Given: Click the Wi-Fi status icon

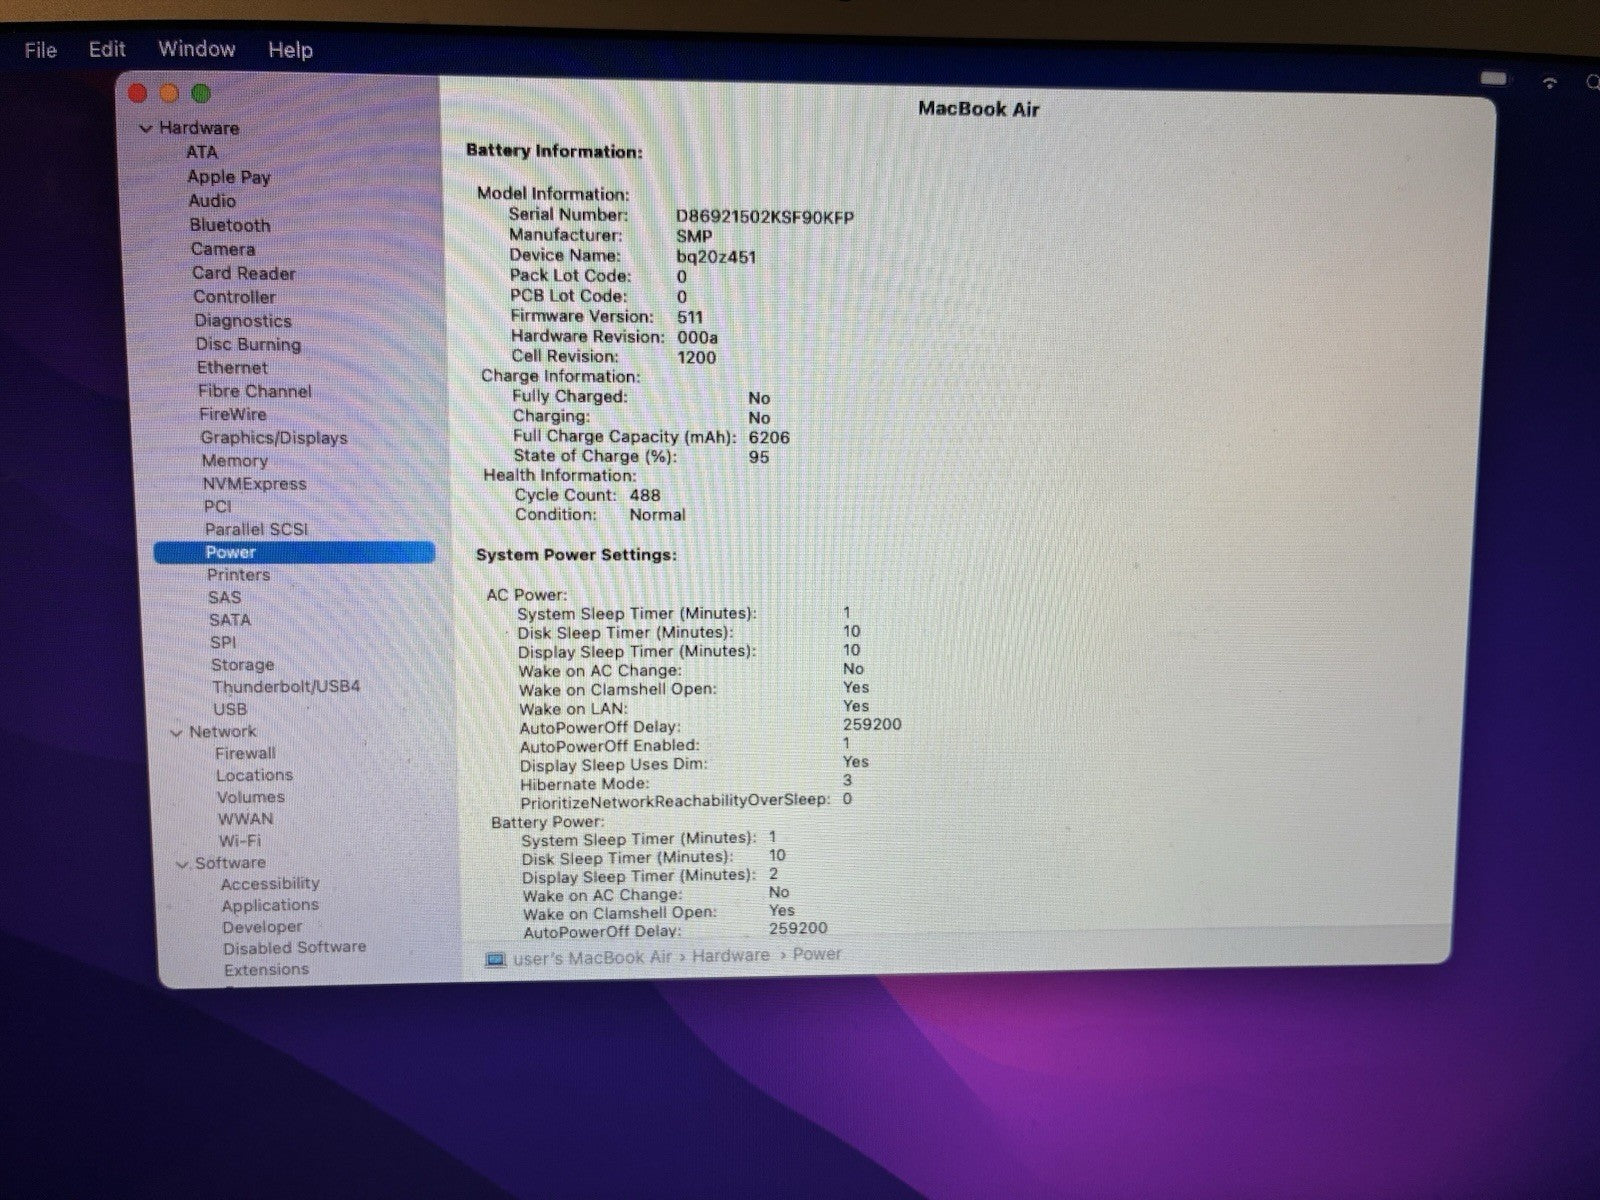Looking at the screenshot, I should pos(1550,83).
